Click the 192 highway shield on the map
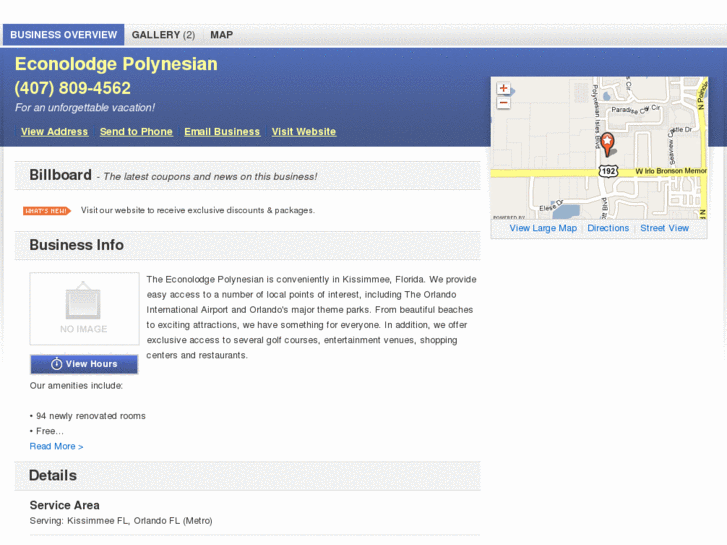Image resolution: width=727 pixels, height=545 pixels. (x=608, y=171)
